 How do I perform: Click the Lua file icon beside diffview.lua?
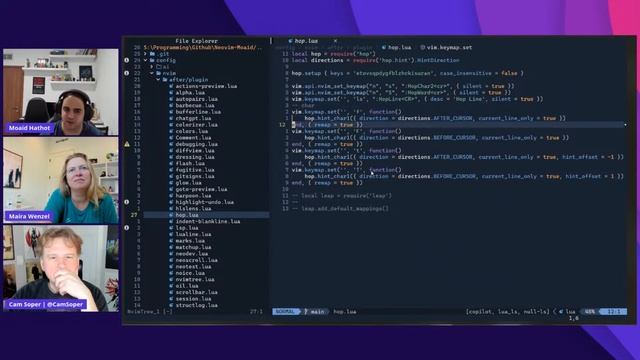[x=171, y=151]
